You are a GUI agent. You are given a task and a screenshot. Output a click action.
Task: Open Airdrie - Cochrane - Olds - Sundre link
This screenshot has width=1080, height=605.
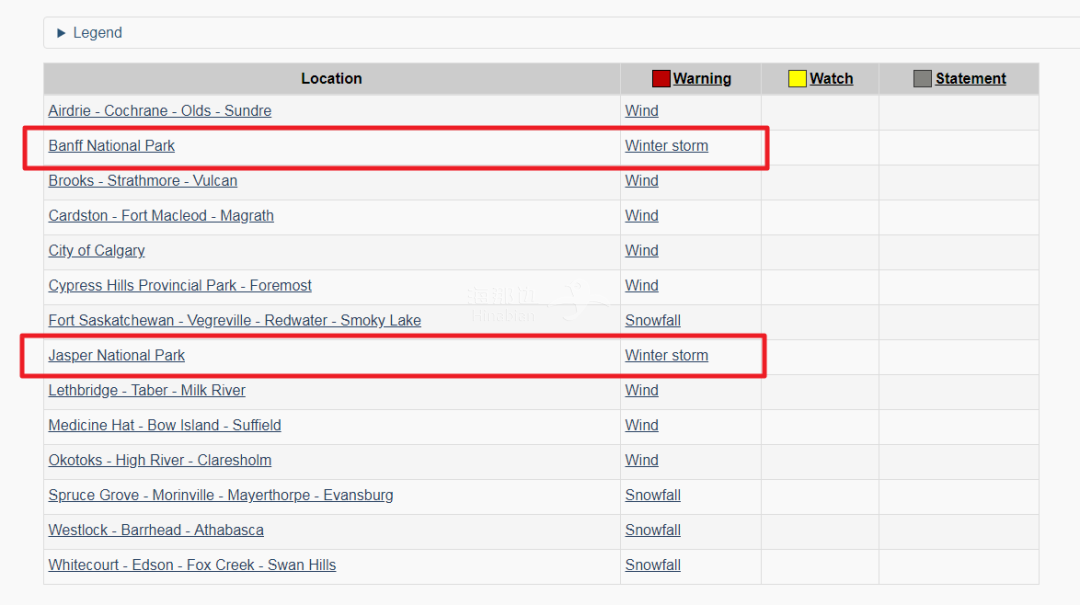click(x=160, y=111)
